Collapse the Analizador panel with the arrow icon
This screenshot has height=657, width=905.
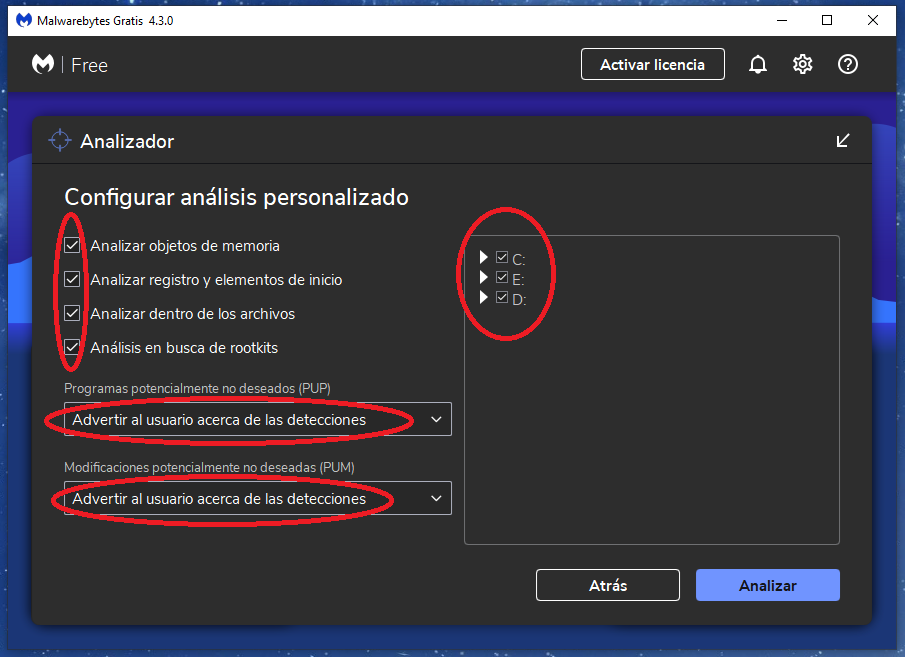(843, 141)
